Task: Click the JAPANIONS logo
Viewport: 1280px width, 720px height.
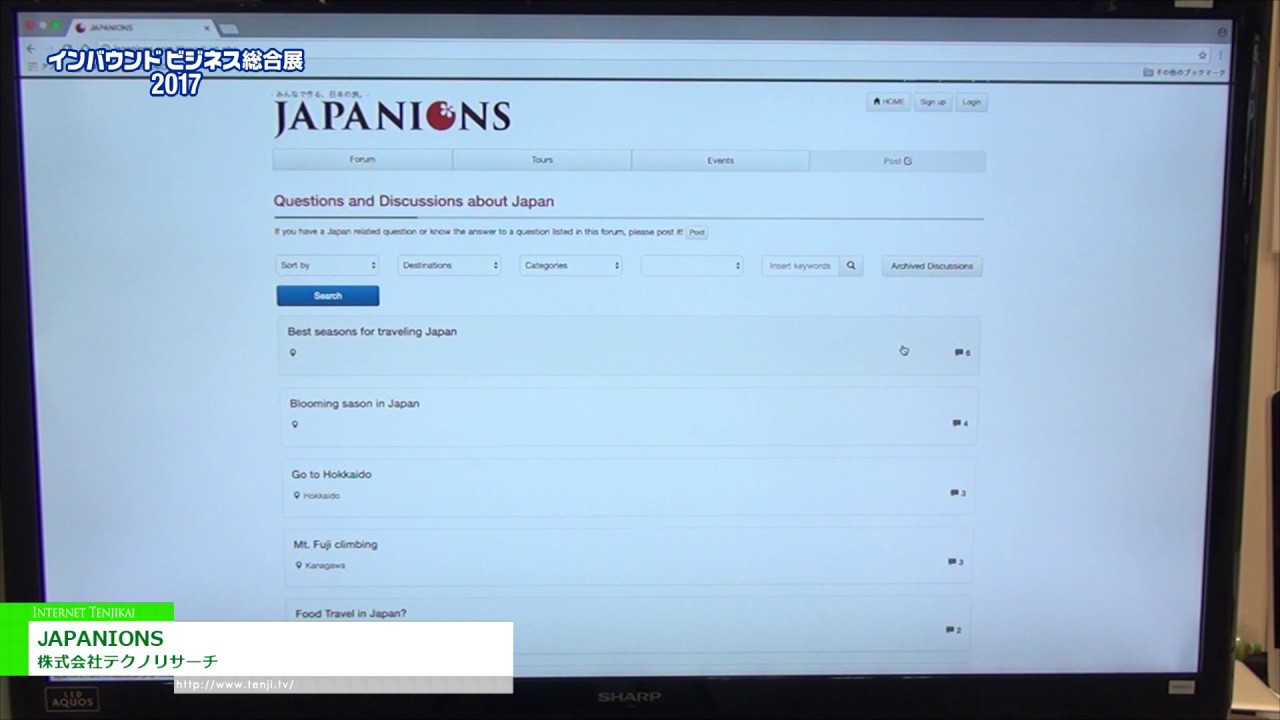Action: pos(392,117)
